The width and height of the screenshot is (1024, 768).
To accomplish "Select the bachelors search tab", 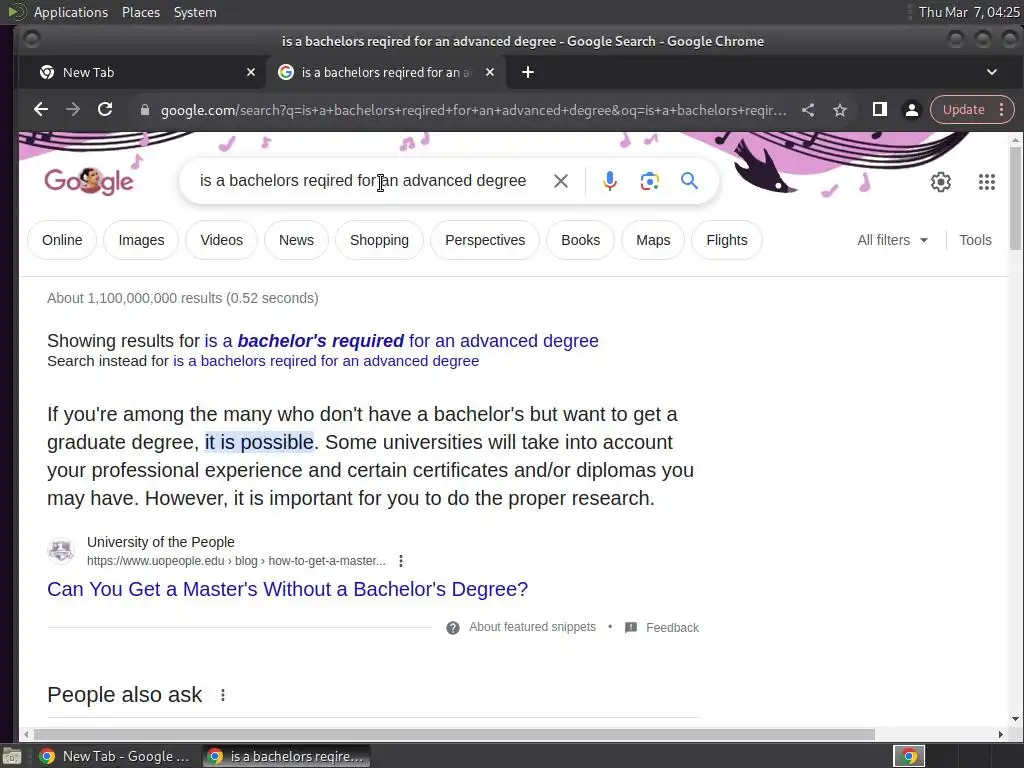I will point(385,72).
